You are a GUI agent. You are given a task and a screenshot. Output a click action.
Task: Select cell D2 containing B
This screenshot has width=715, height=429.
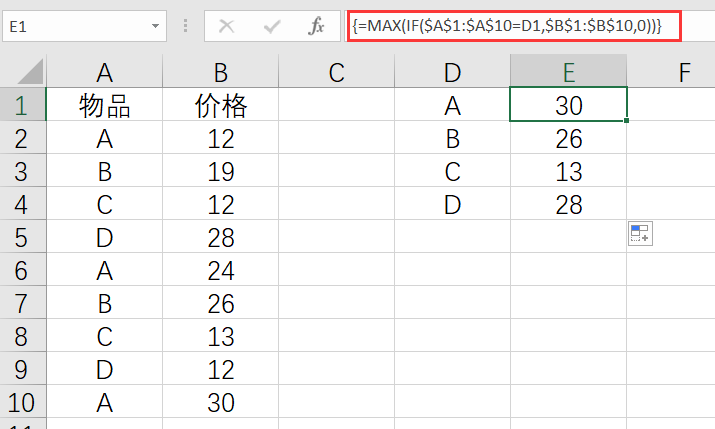point(452,137)
